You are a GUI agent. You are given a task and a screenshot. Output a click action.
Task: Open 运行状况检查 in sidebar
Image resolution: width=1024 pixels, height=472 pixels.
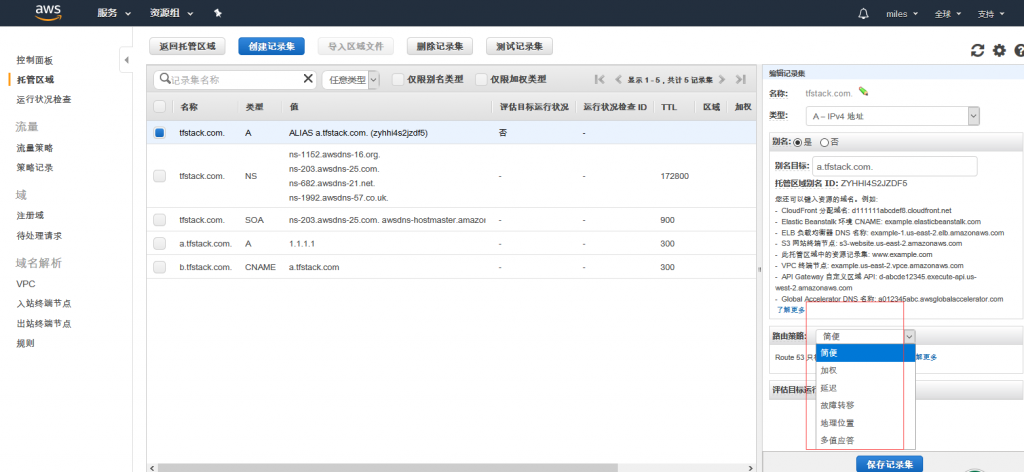[x=44, y=99]
